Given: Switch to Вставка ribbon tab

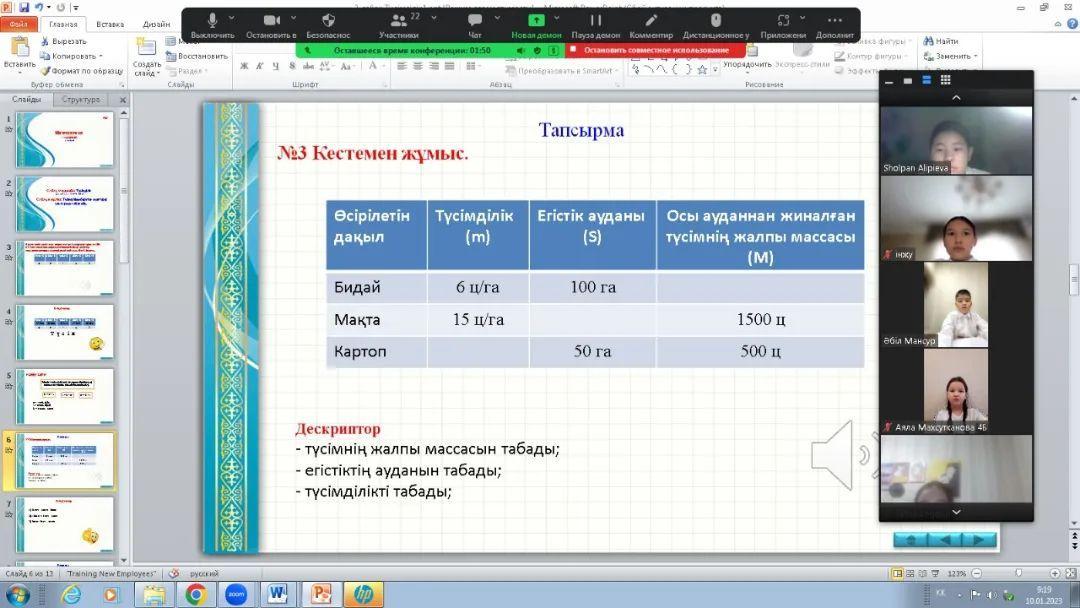Looking at the screenshot, I should [110, 24].
